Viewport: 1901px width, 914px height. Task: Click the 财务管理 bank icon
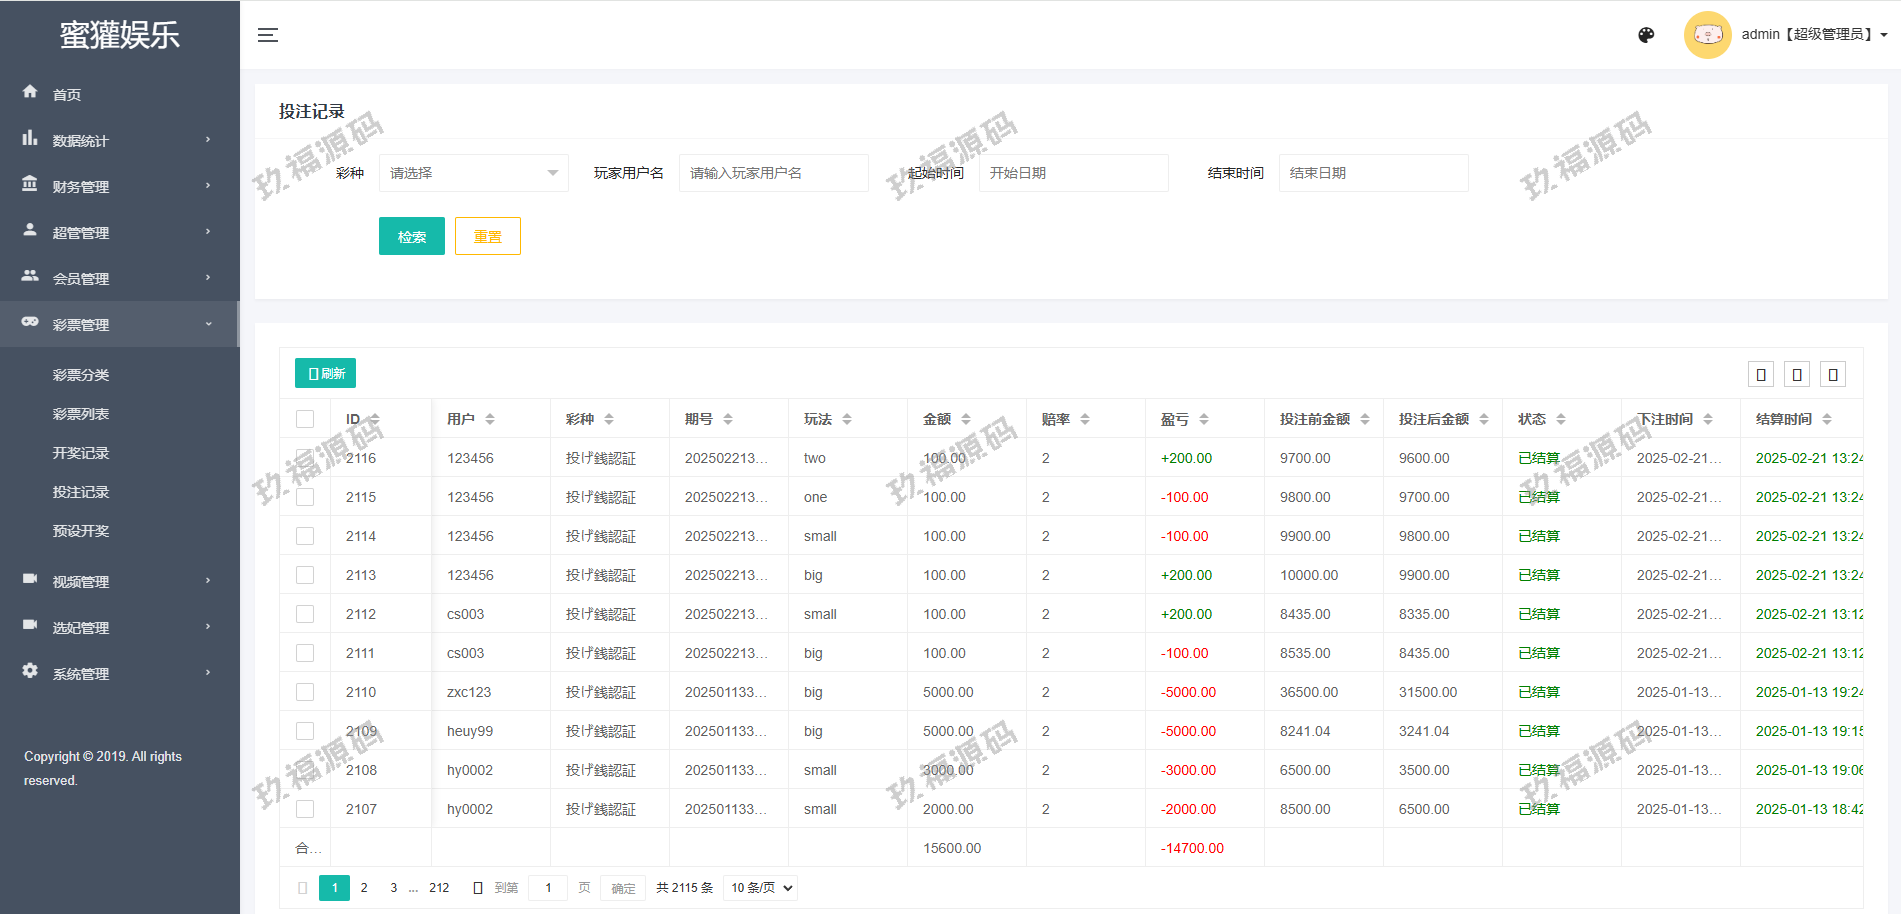click(30, 185)
